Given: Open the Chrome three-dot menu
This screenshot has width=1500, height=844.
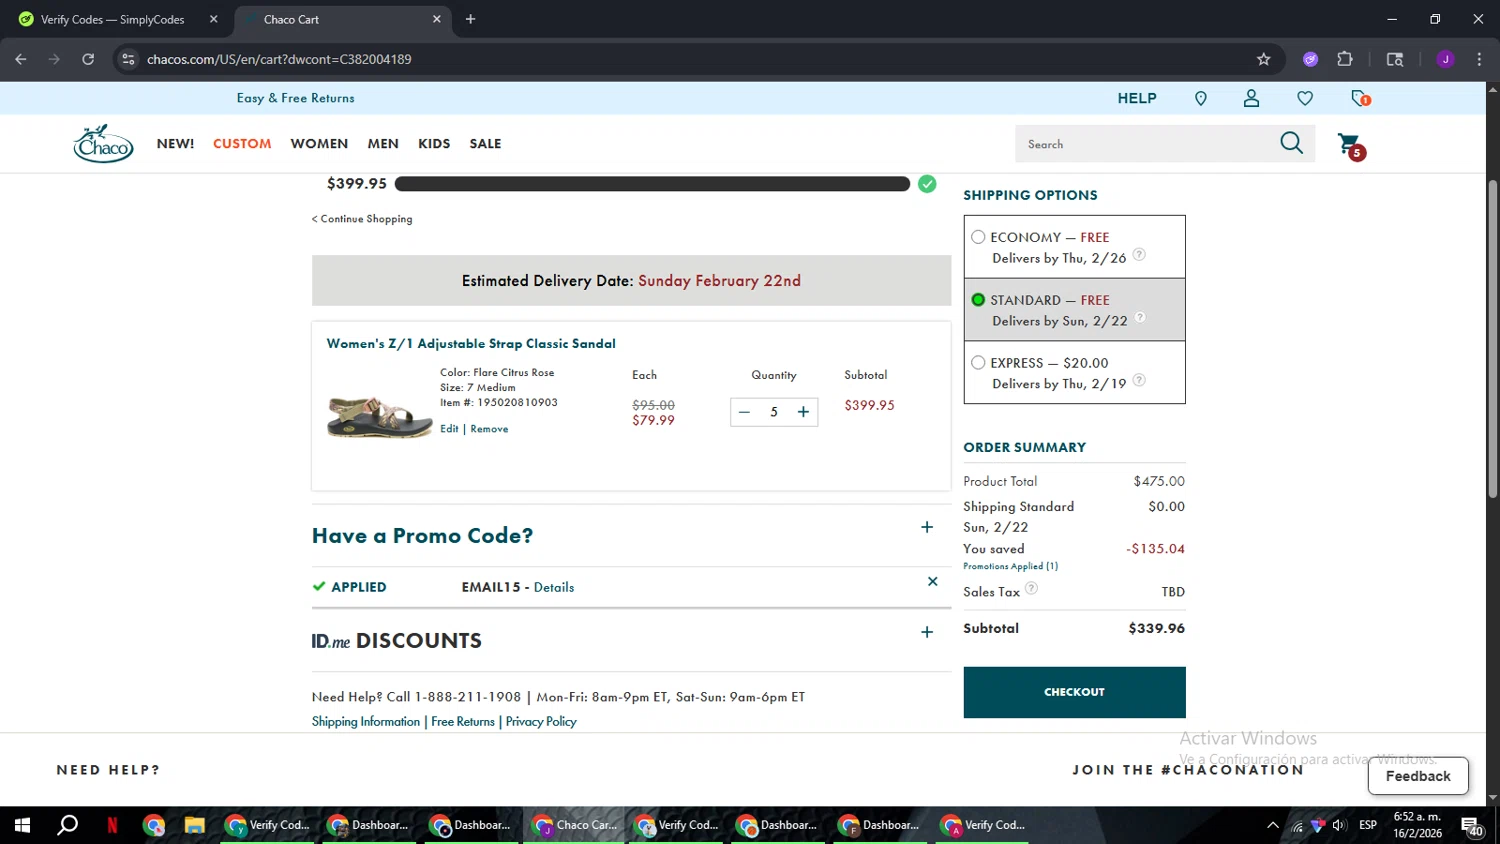Looking at the screenshot, I should point(1479,59).
